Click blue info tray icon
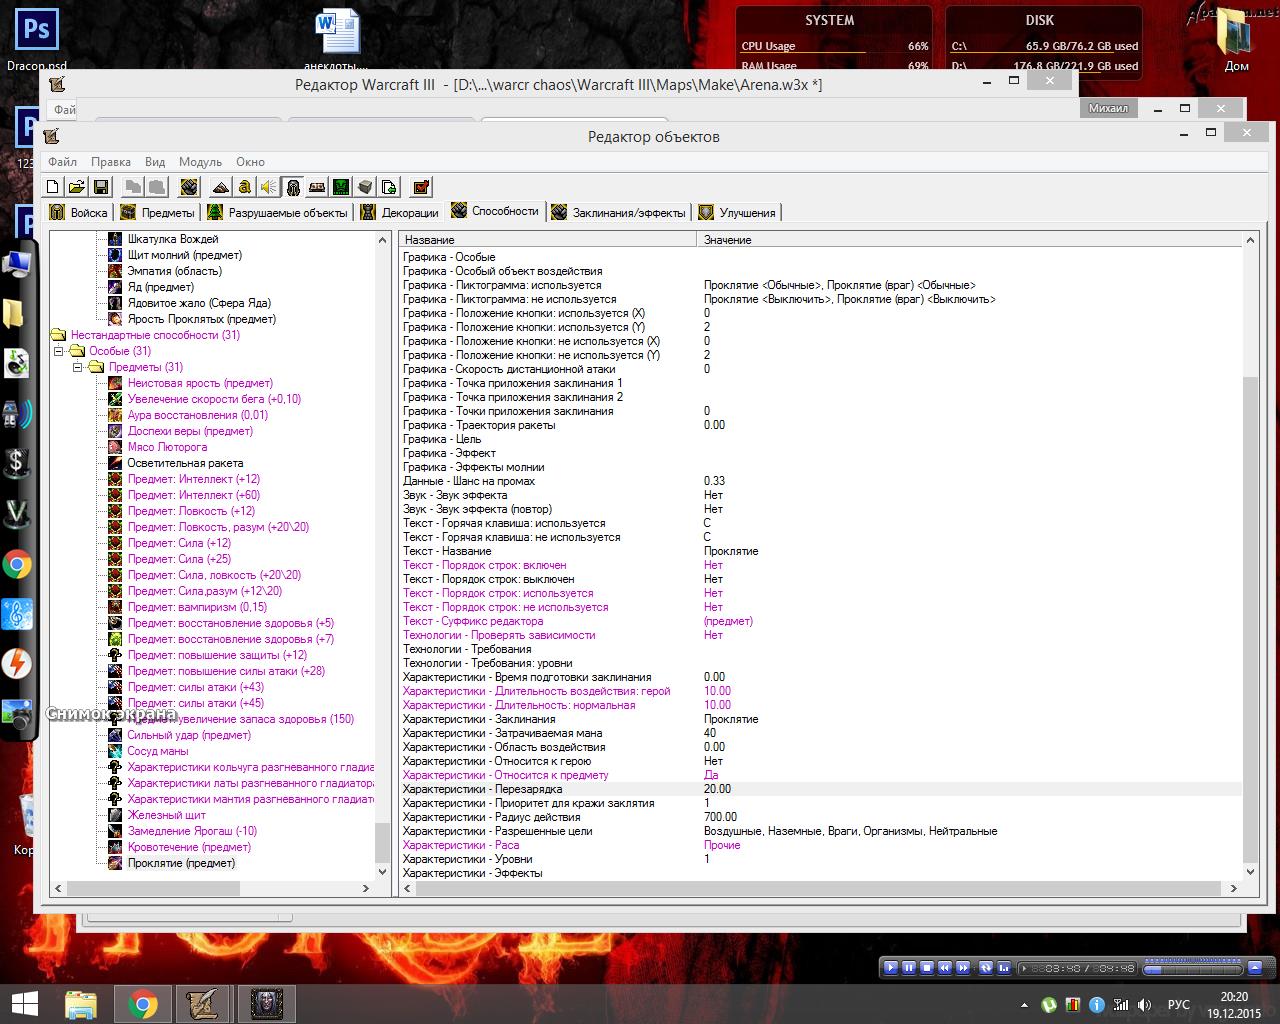1280x1024 pixels. (1097, 1004)
